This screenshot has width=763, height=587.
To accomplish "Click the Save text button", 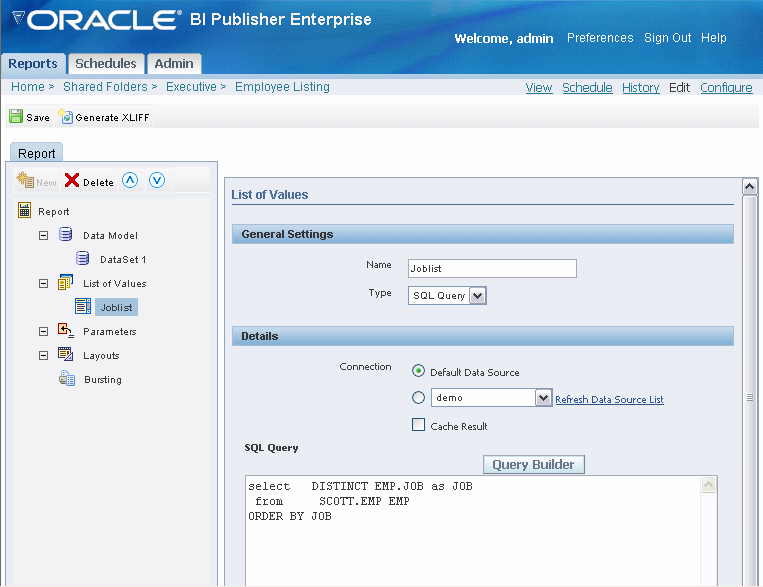I will (x=38, y=117).
